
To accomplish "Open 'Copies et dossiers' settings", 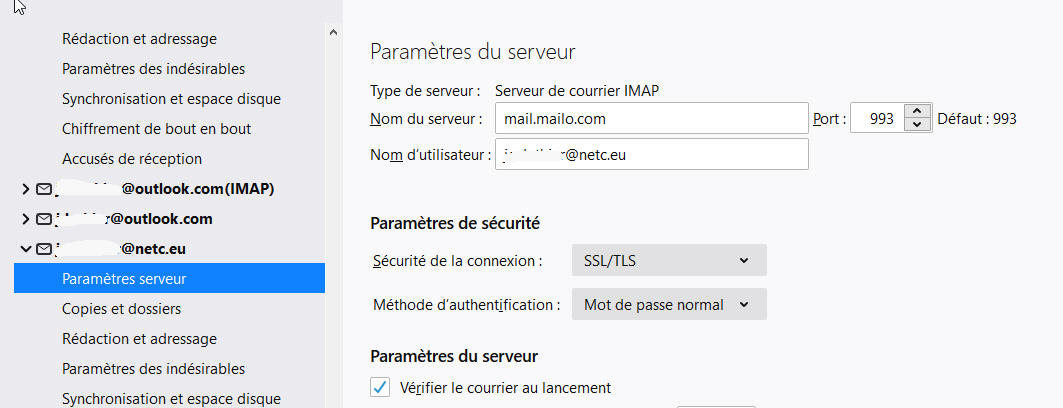I will (x=121, y=309).
